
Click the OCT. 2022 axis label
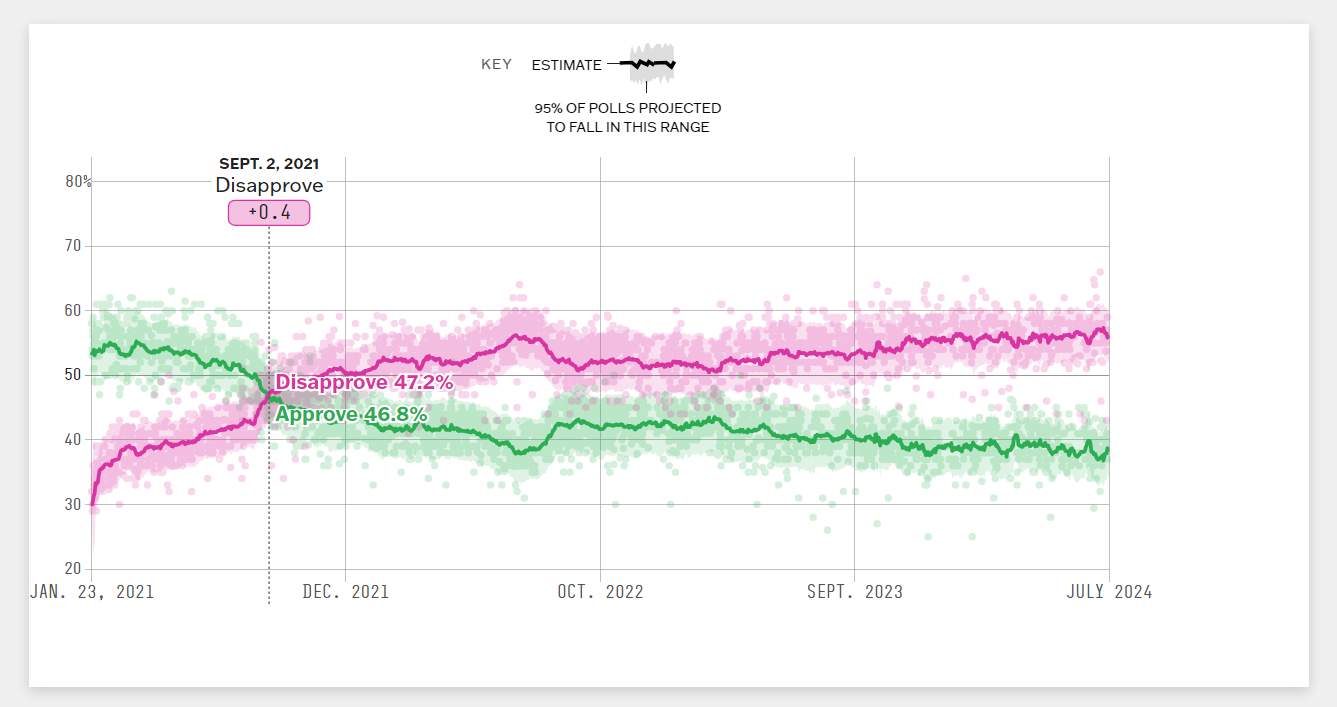(x=600, y=592)
